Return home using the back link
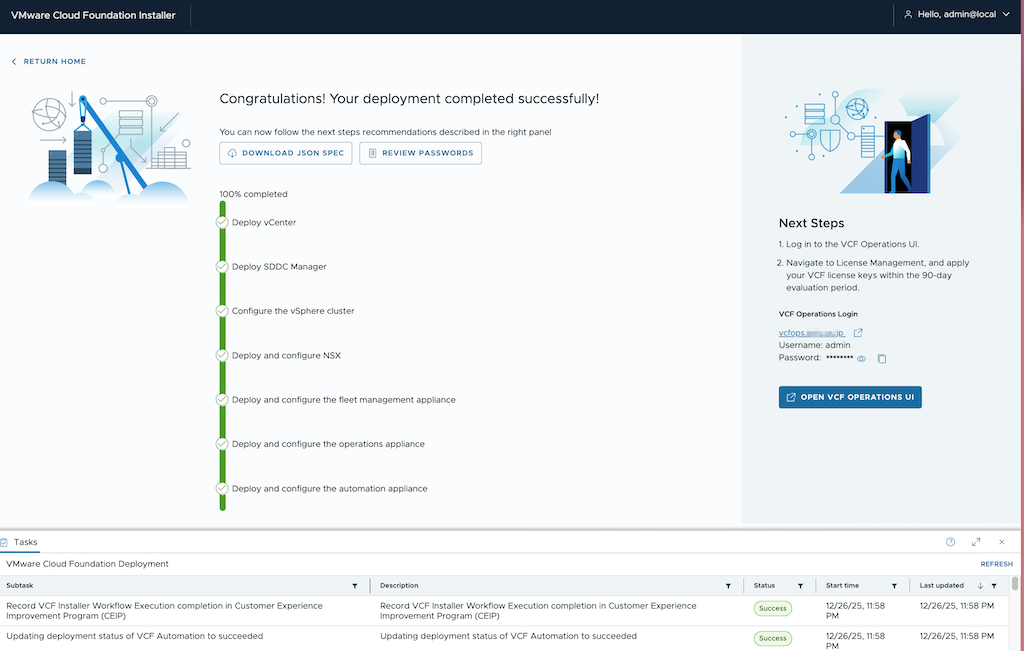Image resolution: width=1024 pixels, height=651 pixels. [x=48, y=61]
